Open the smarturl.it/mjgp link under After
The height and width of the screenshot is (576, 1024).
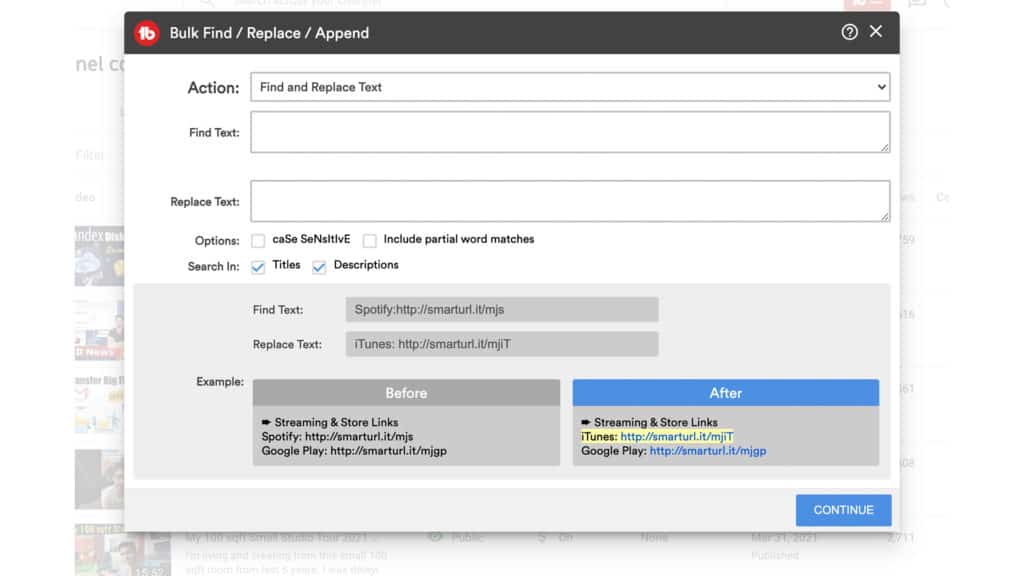click(707, 451)
